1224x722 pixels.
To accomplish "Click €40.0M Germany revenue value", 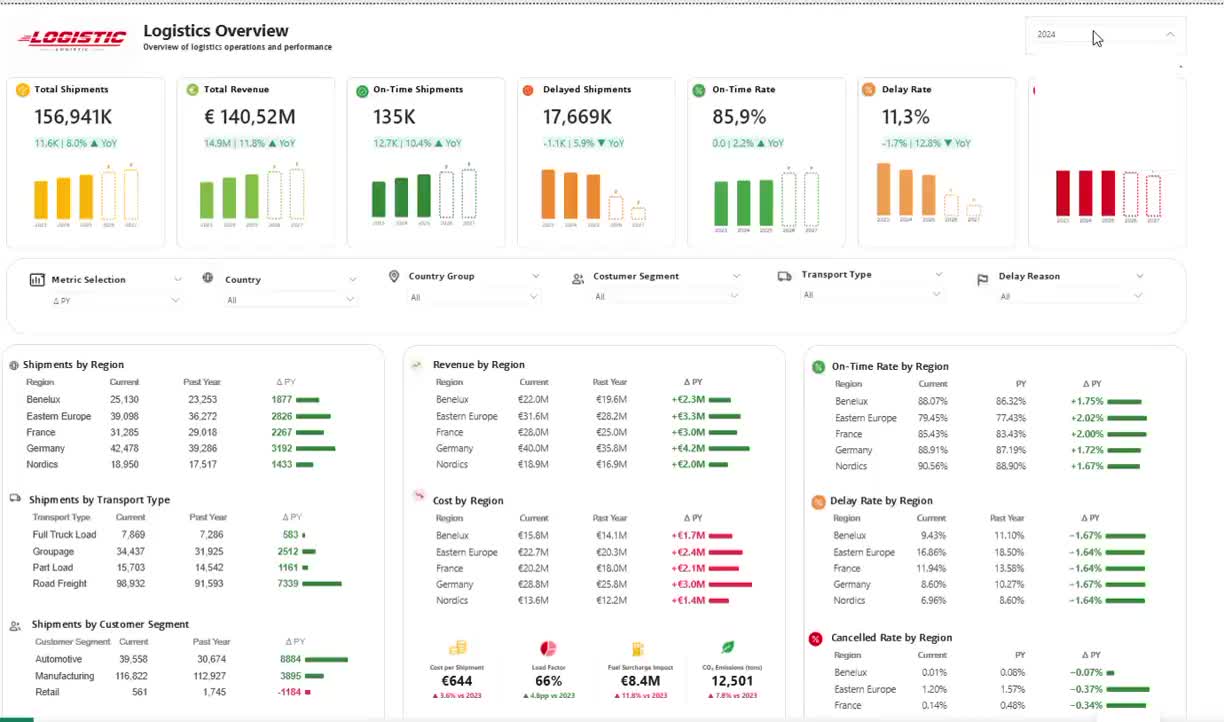I will coord(533,449).
